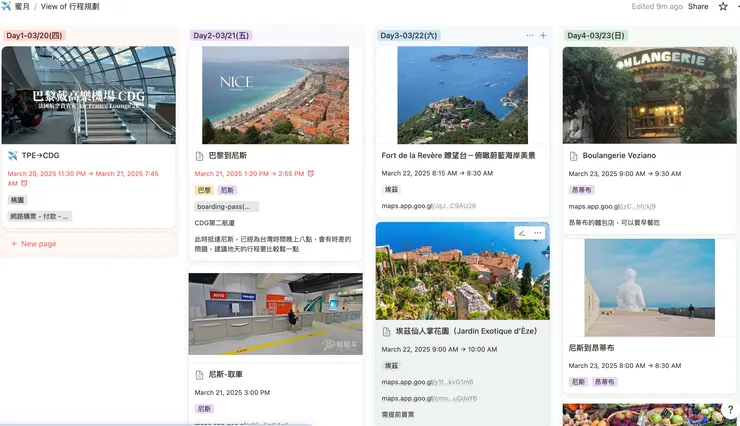The height and width of the screenshot is (426, 740).
Task: Click the 需提前買票 note
Action: [398, 415]
